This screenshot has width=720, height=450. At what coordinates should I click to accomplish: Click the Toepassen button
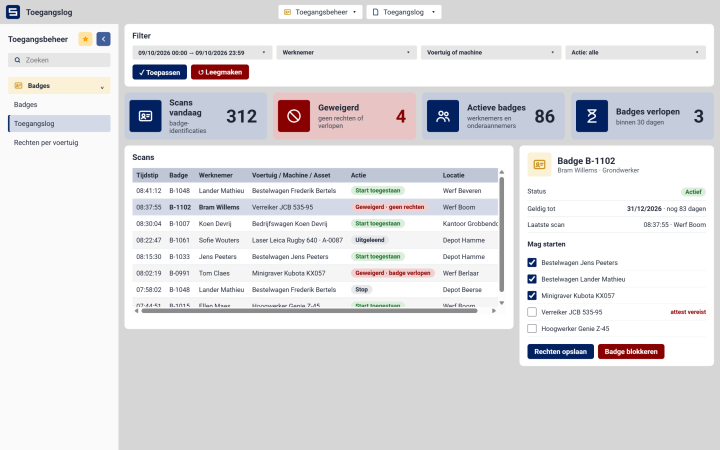[x=160, y=72]
